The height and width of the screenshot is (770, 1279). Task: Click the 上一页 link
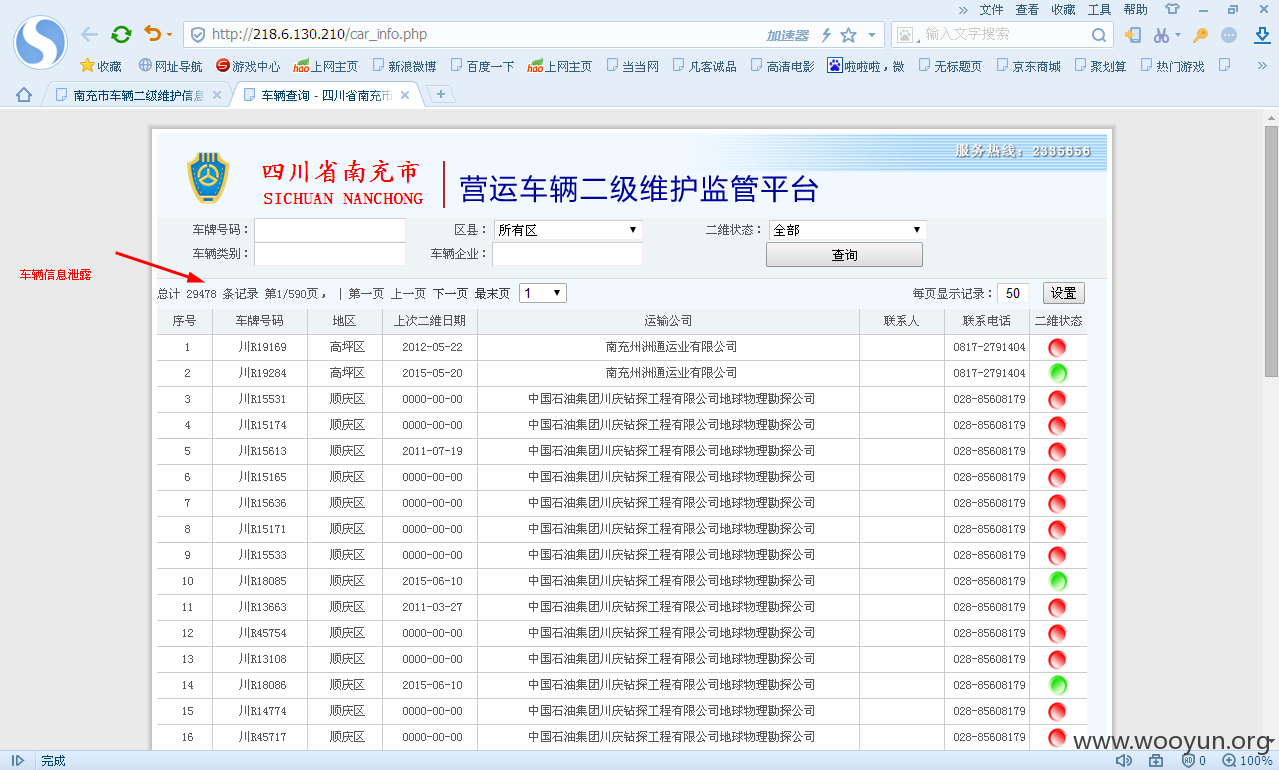[408, 293]
